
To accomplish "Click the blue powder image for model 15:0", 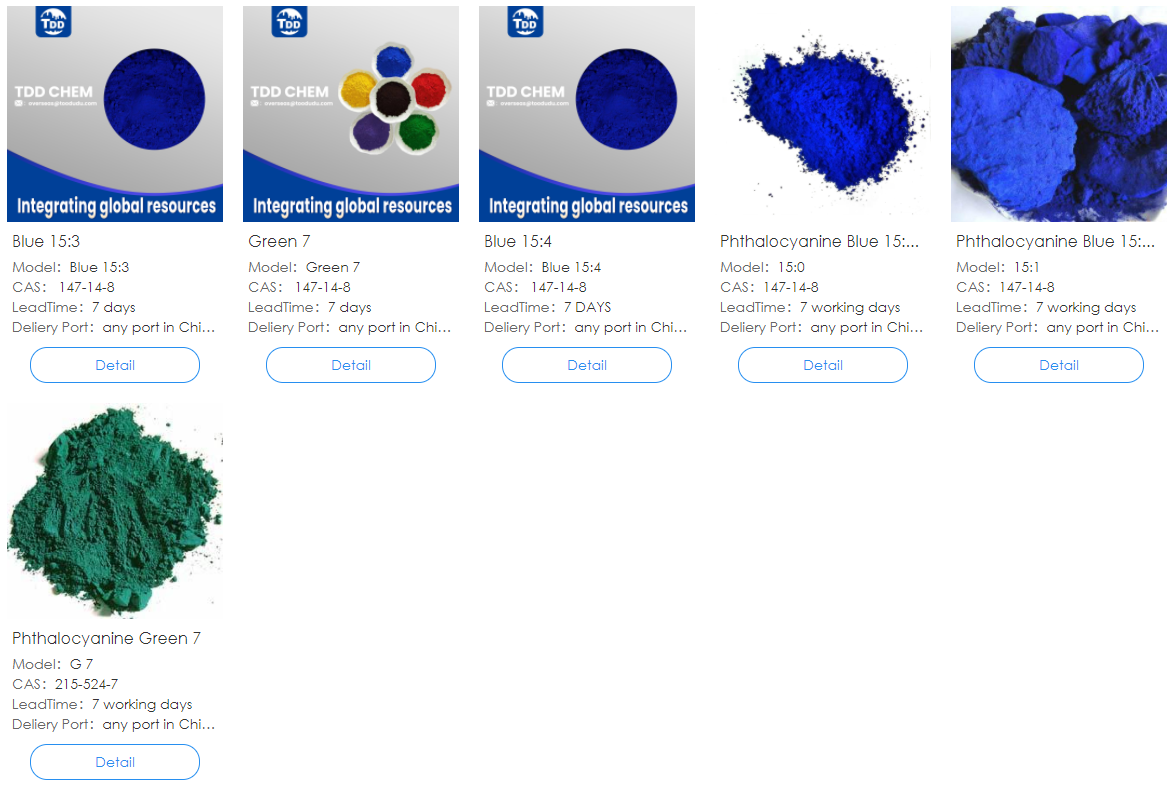I will click(x=823, y=114).
